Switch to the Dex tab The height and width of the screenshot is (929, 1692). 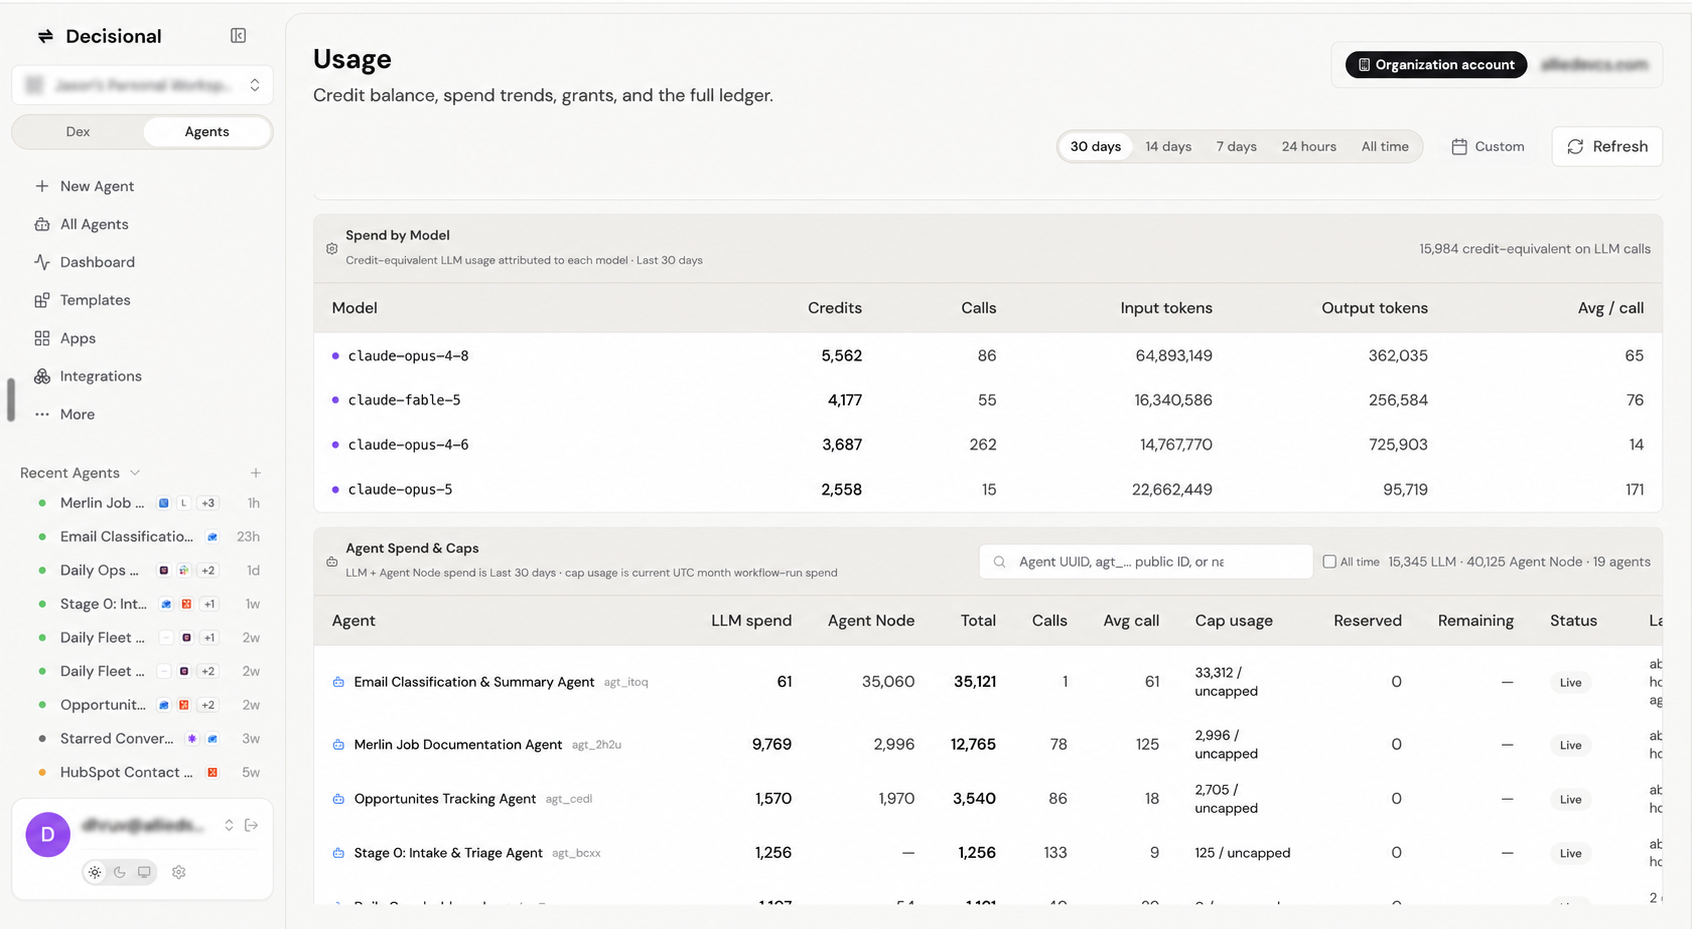point(78,132)
